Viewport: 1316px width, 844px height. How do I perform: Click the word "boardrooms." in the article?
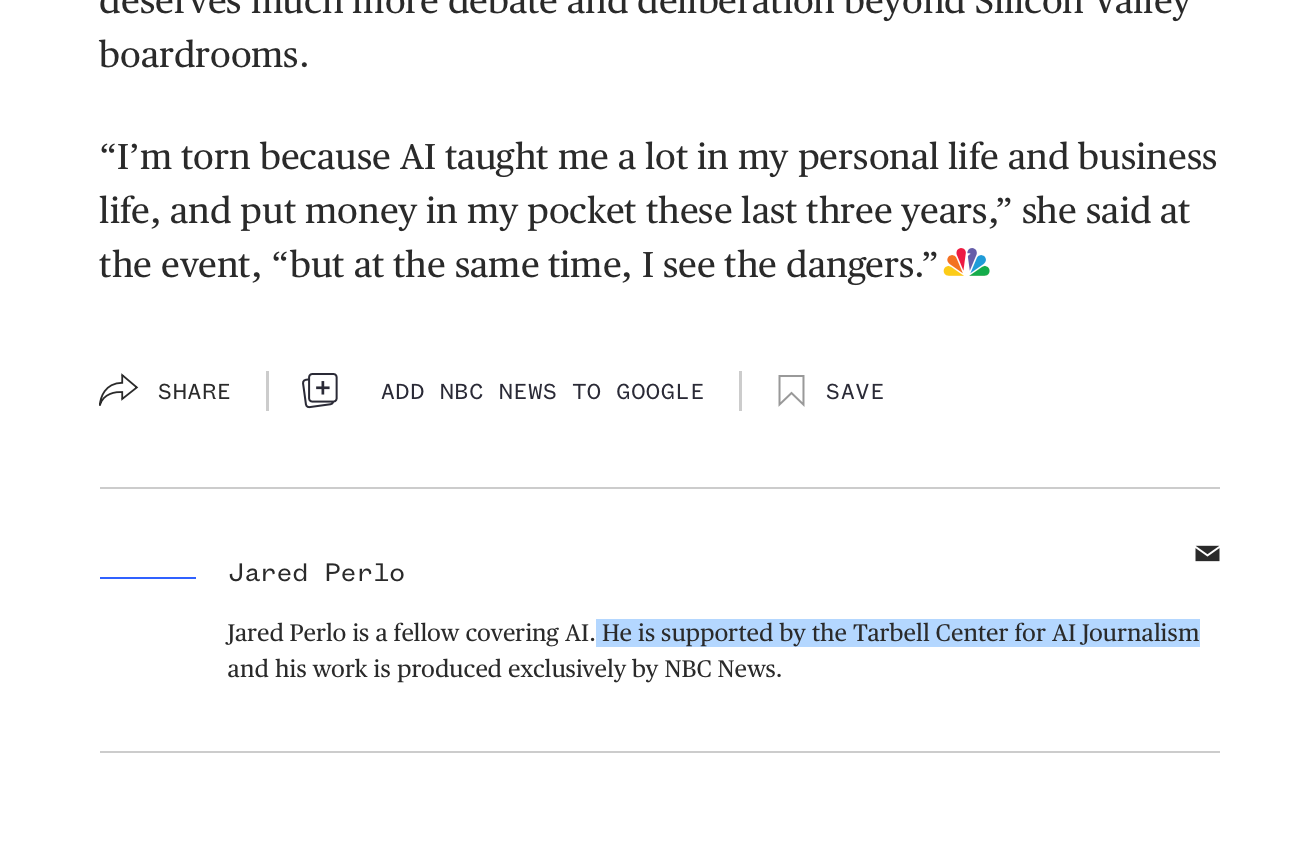tap(204, 55)
